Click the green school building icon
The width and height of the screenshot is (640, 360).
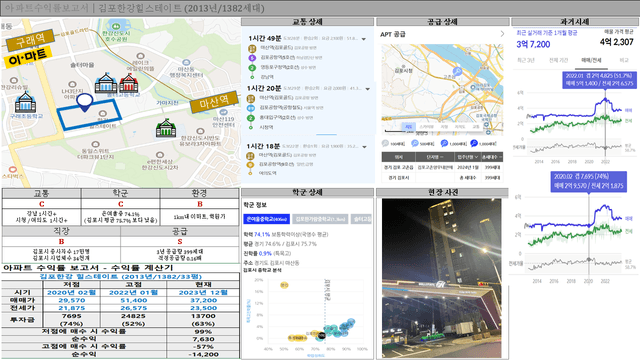click(166, 128)
